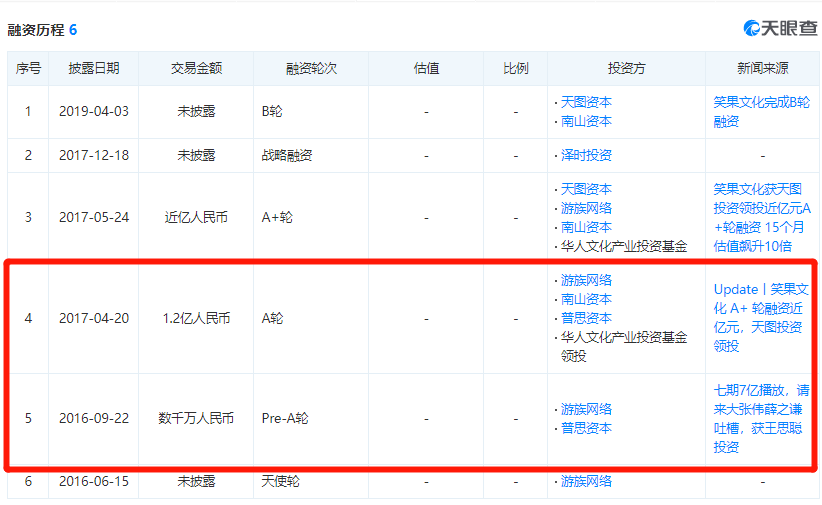
Task: Open the 笑果文化获天图投资领投 news article
Action: click(761, 217)
